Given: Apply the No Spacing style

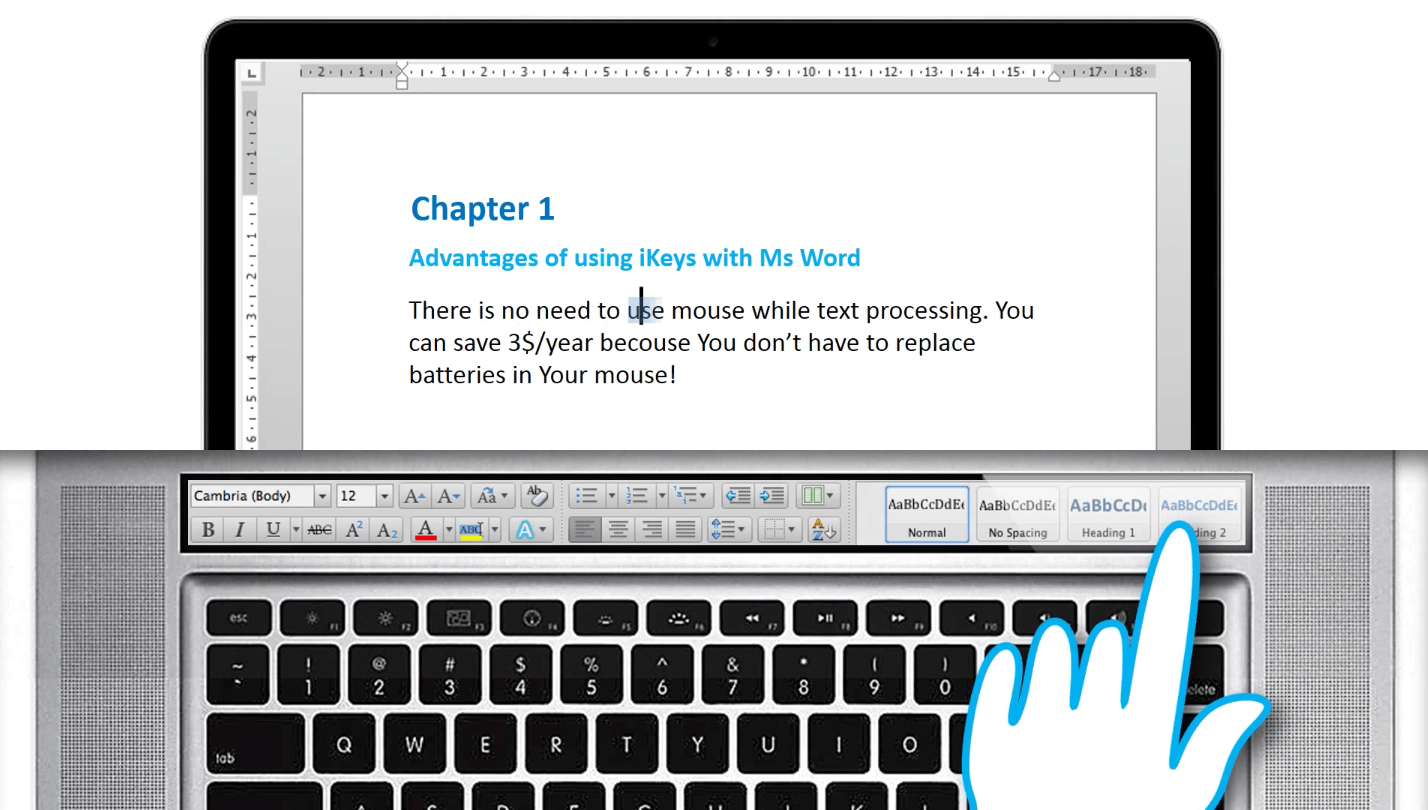Looking at the screenshot, I should tap(1017, 514).
